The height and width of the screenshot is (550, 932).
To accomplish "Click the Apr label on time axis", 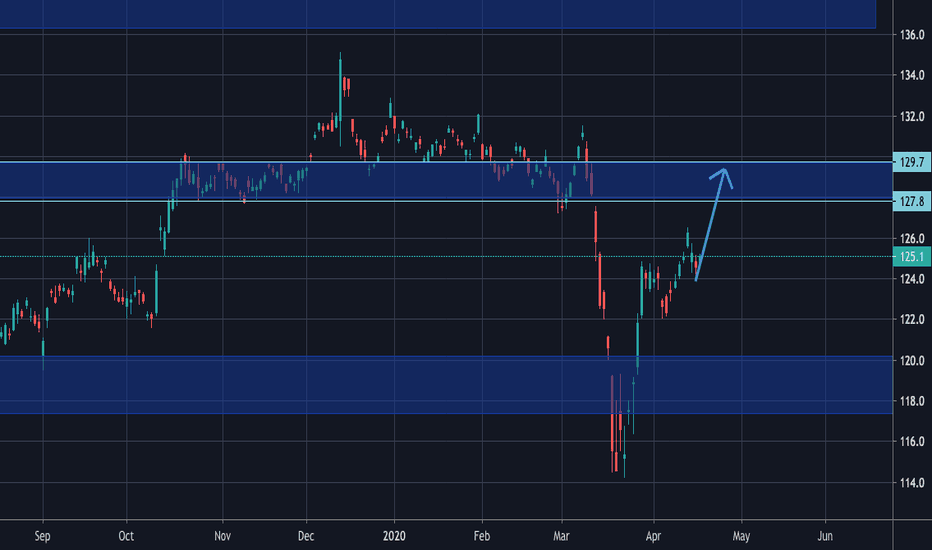I will tap(653, 536).
